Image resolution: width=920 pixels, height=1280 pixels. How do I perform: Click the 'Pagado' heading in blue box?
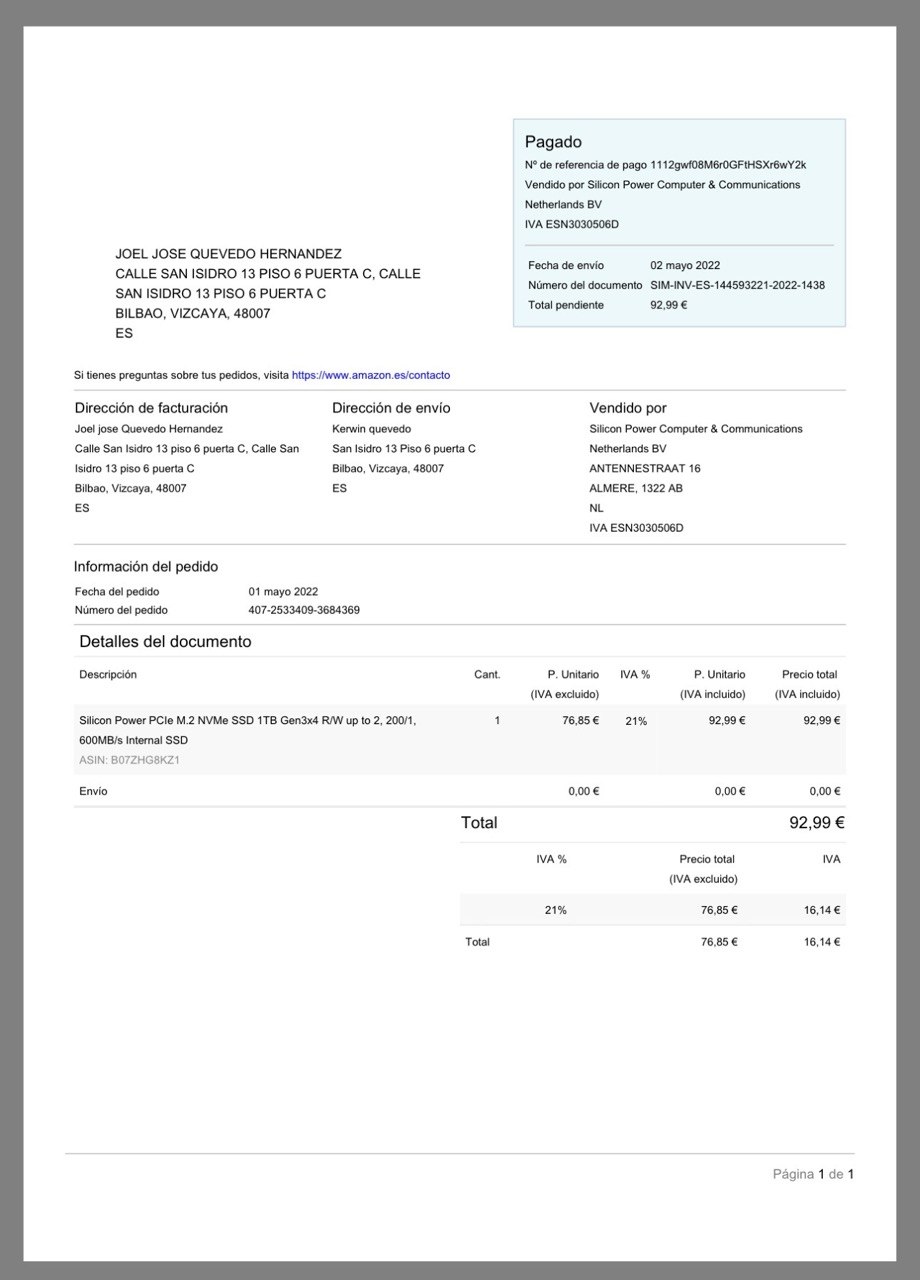point(553,142)
